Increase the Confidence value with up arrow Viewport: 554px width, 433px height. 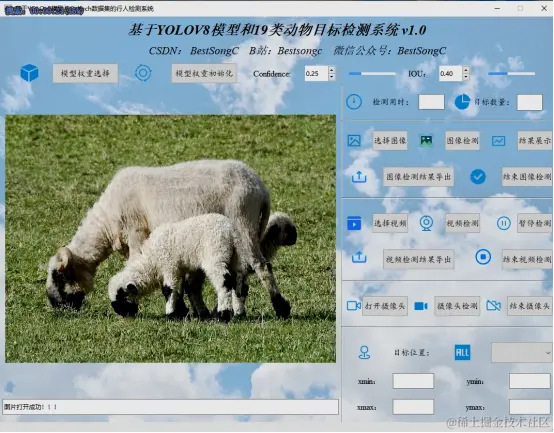(331, 70)
